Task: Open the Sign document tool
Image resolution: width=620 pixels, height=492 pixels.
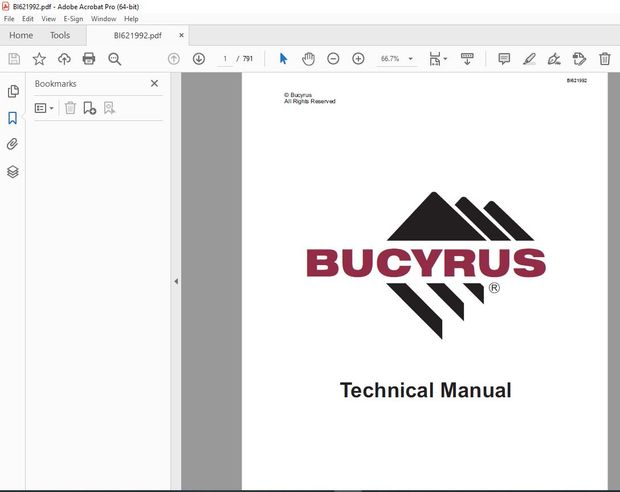Action: point(554,59)
